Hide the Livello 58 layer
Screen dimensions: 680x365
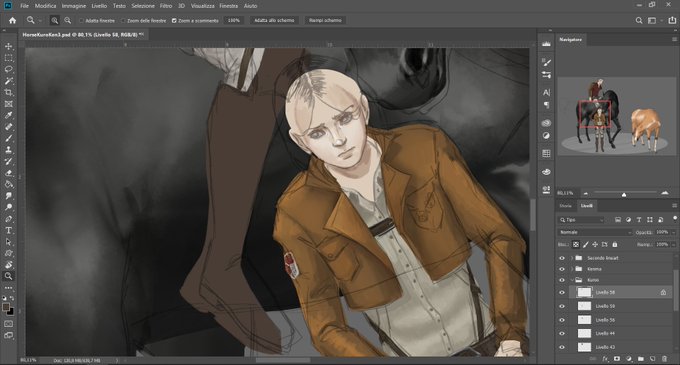tap(562, 293)
